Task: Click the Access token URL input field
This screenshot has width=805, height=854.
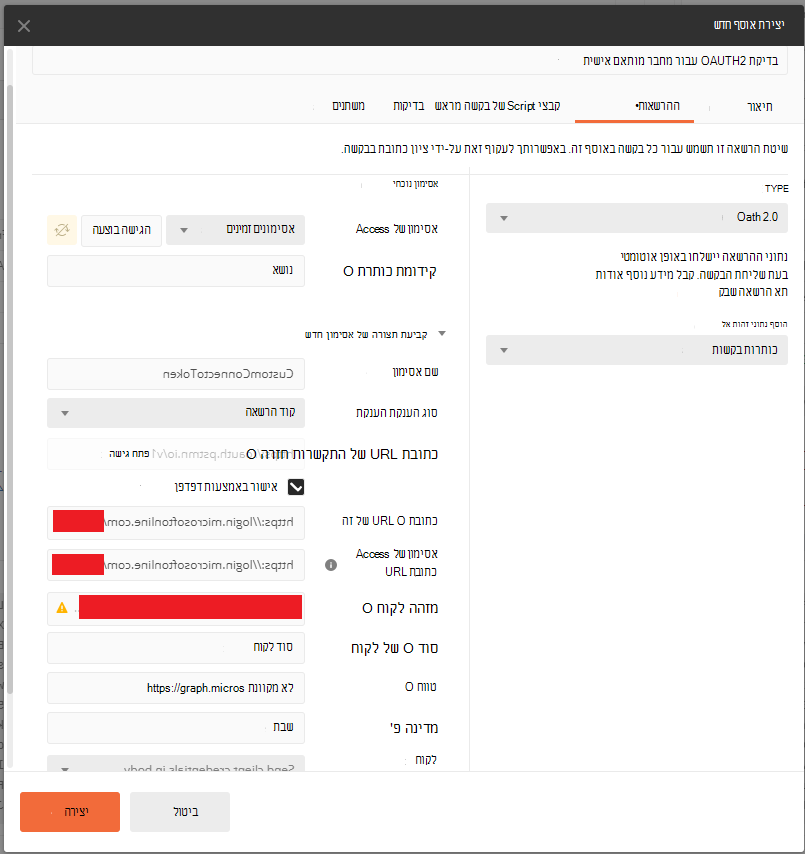Action: coord(176,565)
